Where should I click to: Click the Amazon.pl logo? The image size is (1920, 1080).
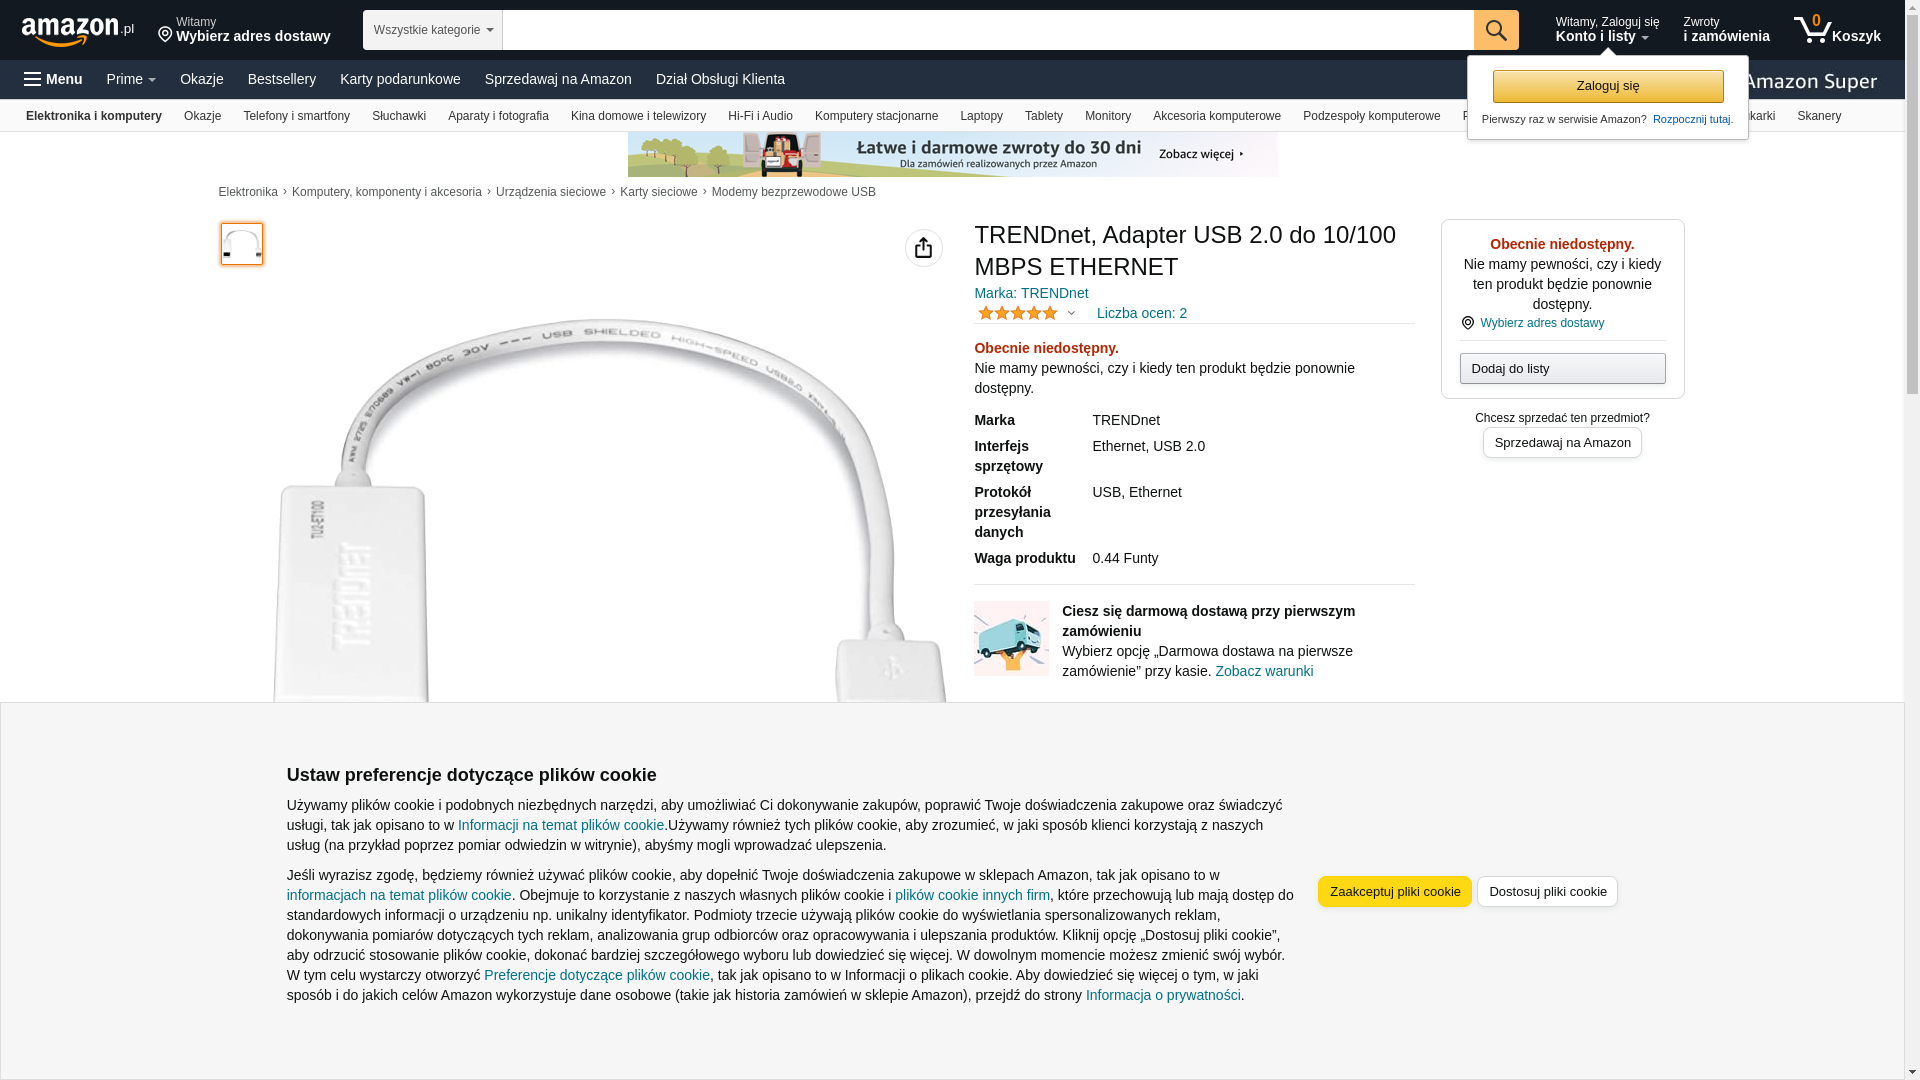pyautogui.click(x=78, y=30)
